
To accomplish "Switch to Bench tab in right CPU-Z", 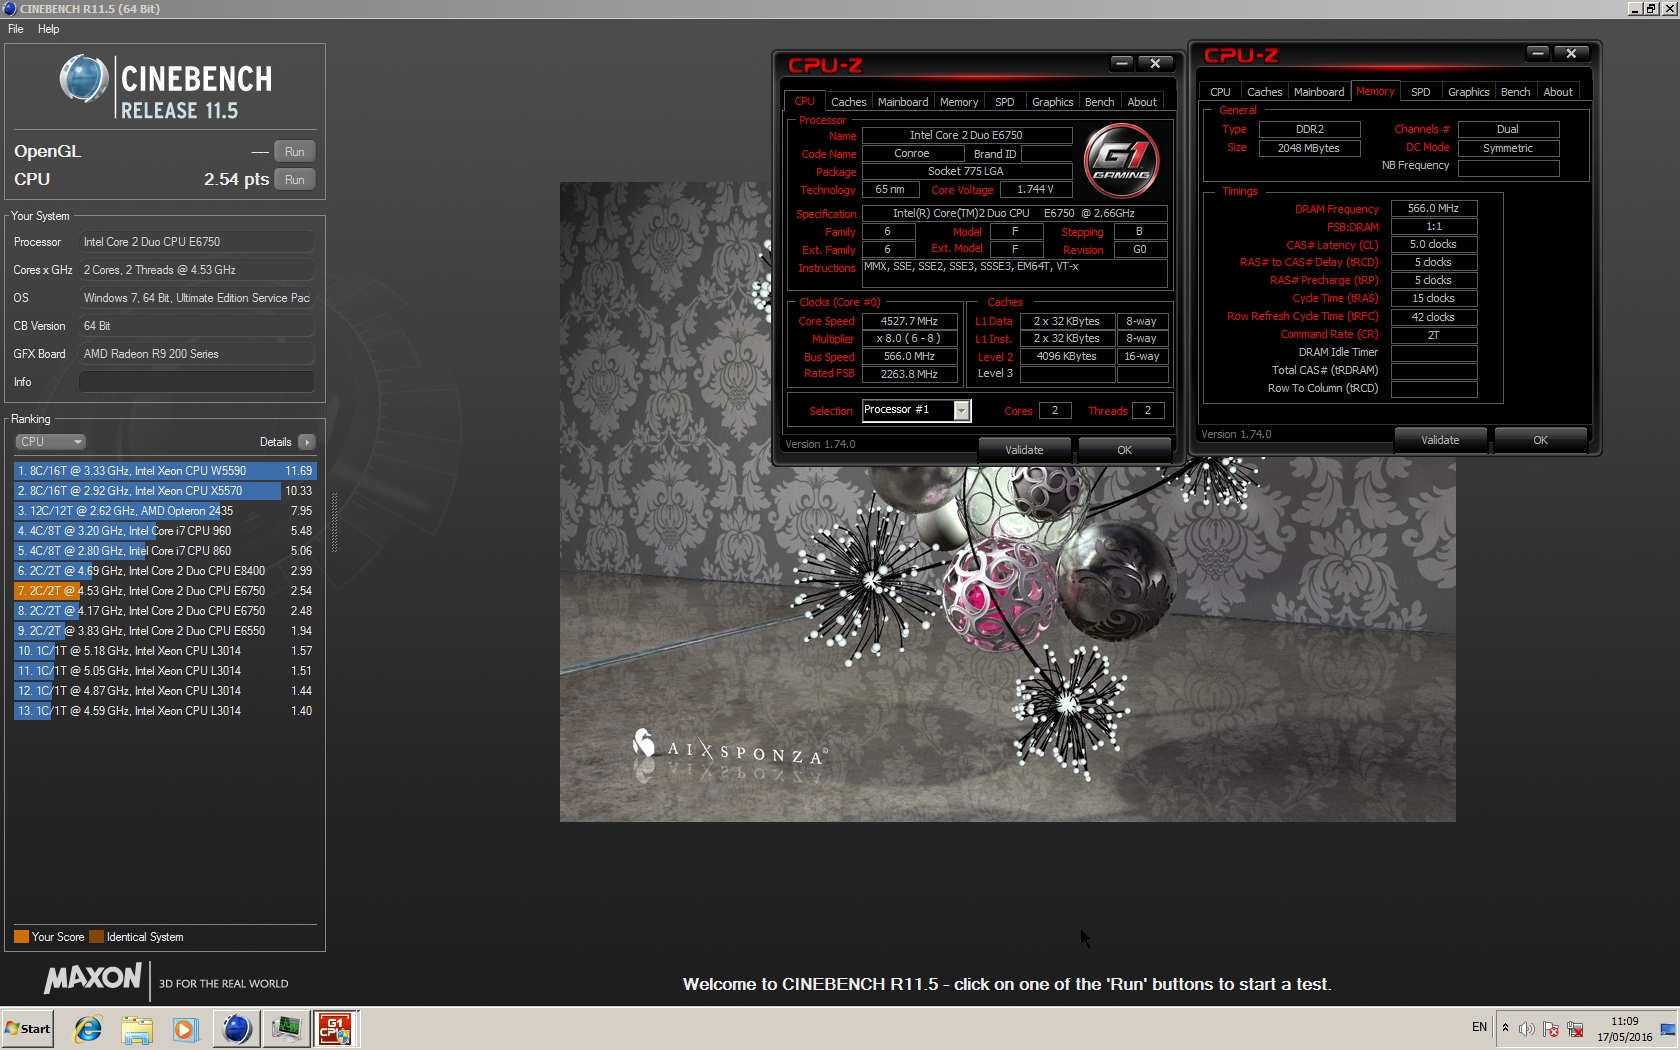I will click(1515, 92).
